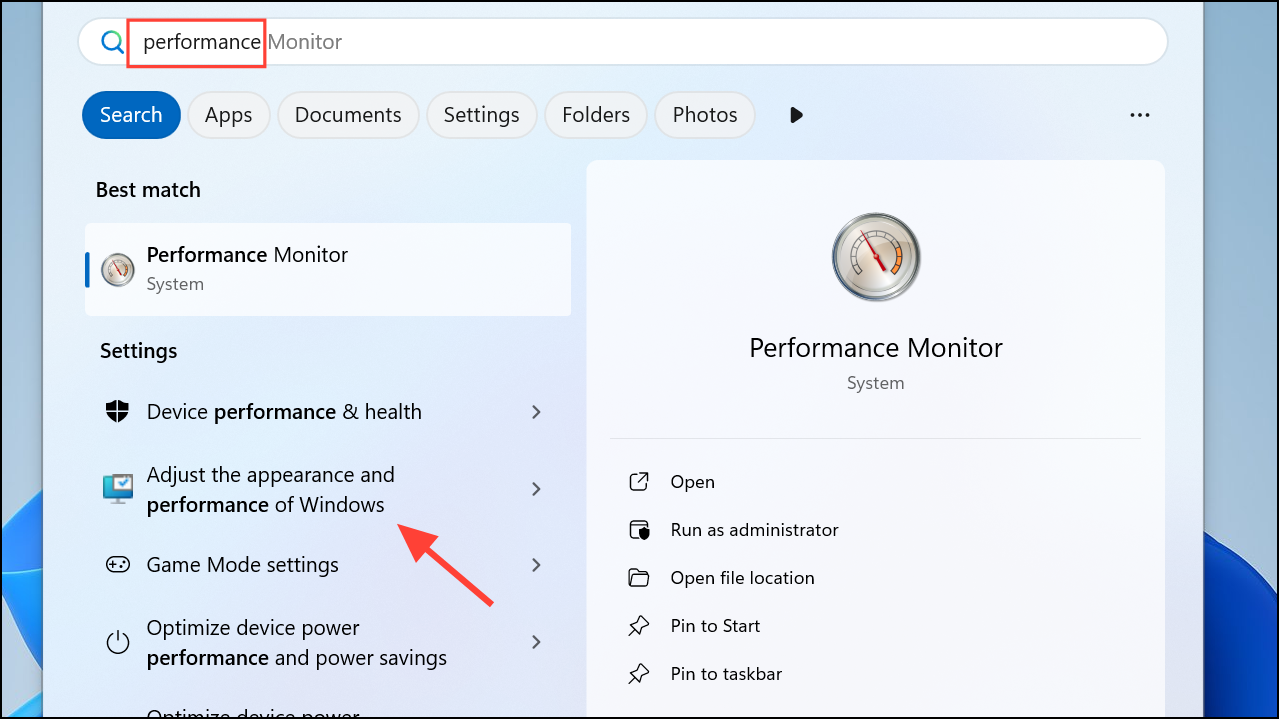Expand Optimize device power performance chevron
Screen dimensions: 1279x719
537,642
